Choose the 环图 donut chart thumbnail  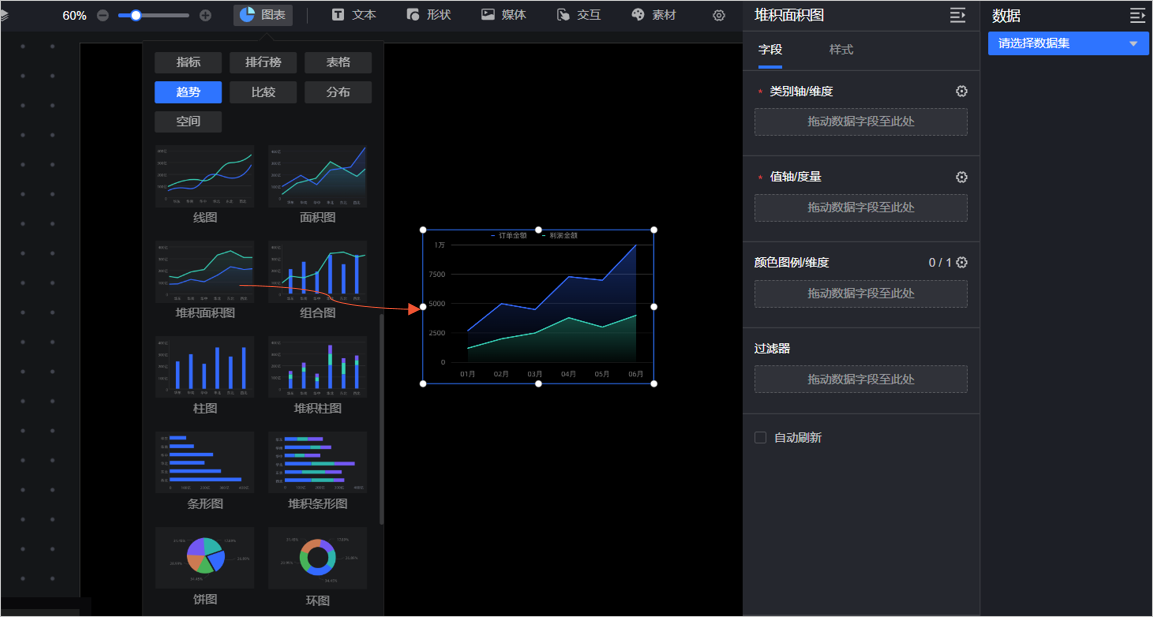318,557
